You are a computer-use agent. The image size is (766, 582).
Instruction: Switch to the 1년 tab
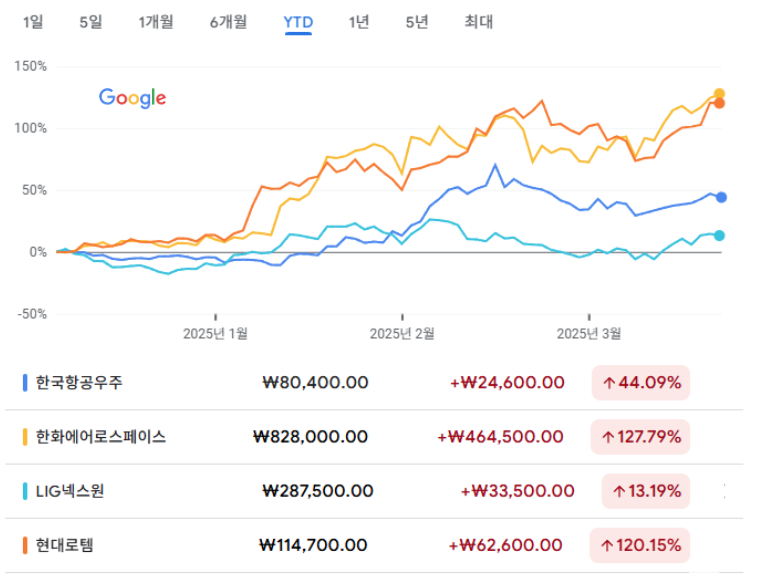tap(359, 22)
